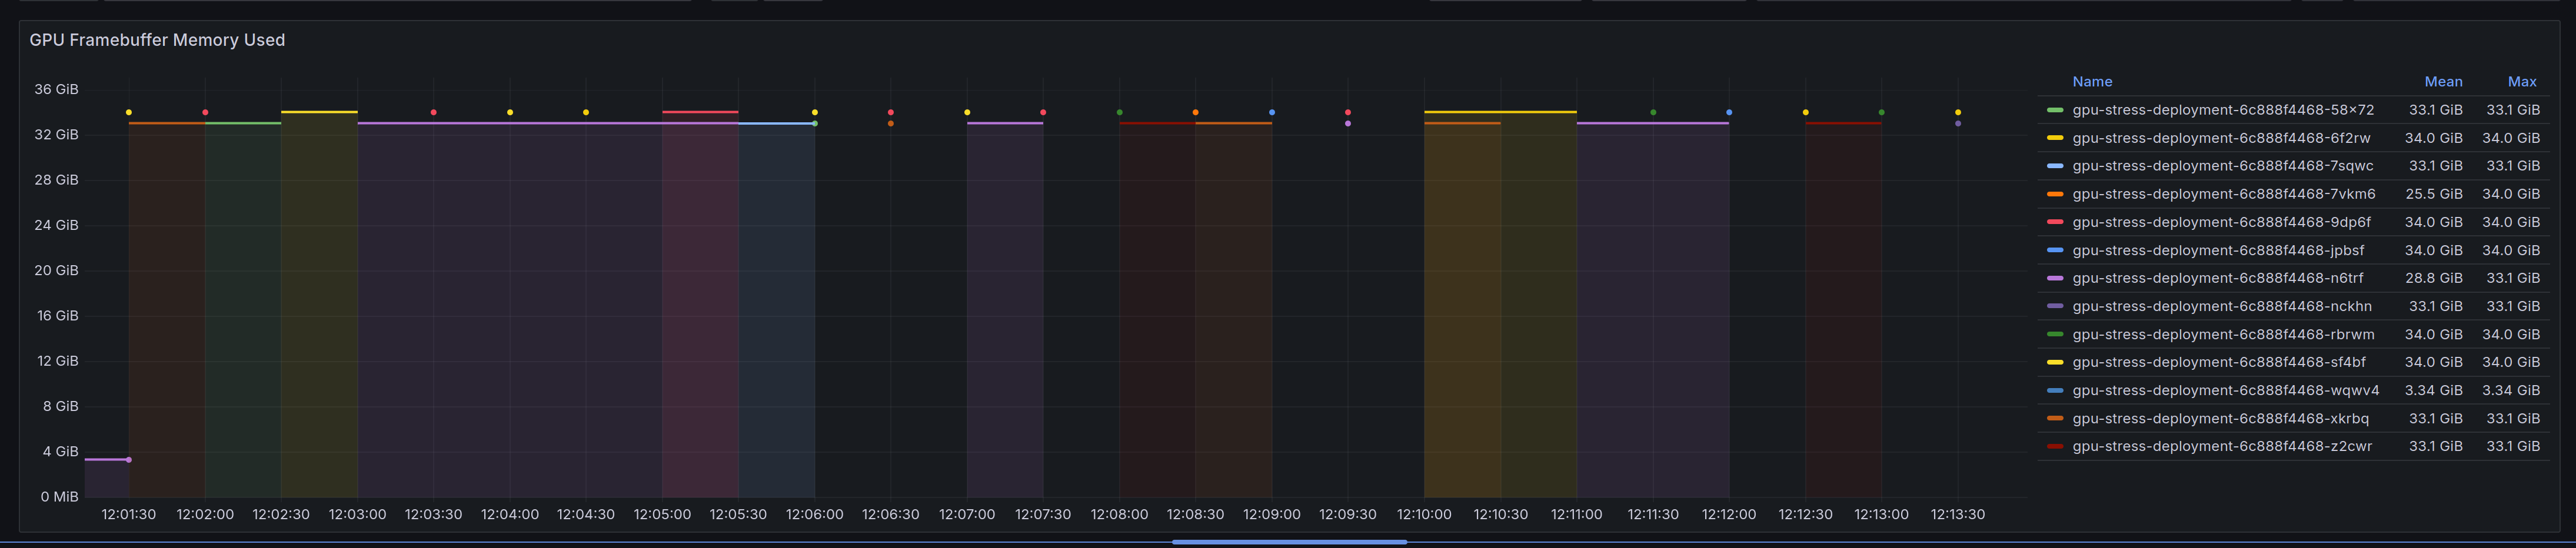Click the 12:09:30 x-axis time label
The height and width of the screenshot is (548, 2576).
click(1348, 514)
